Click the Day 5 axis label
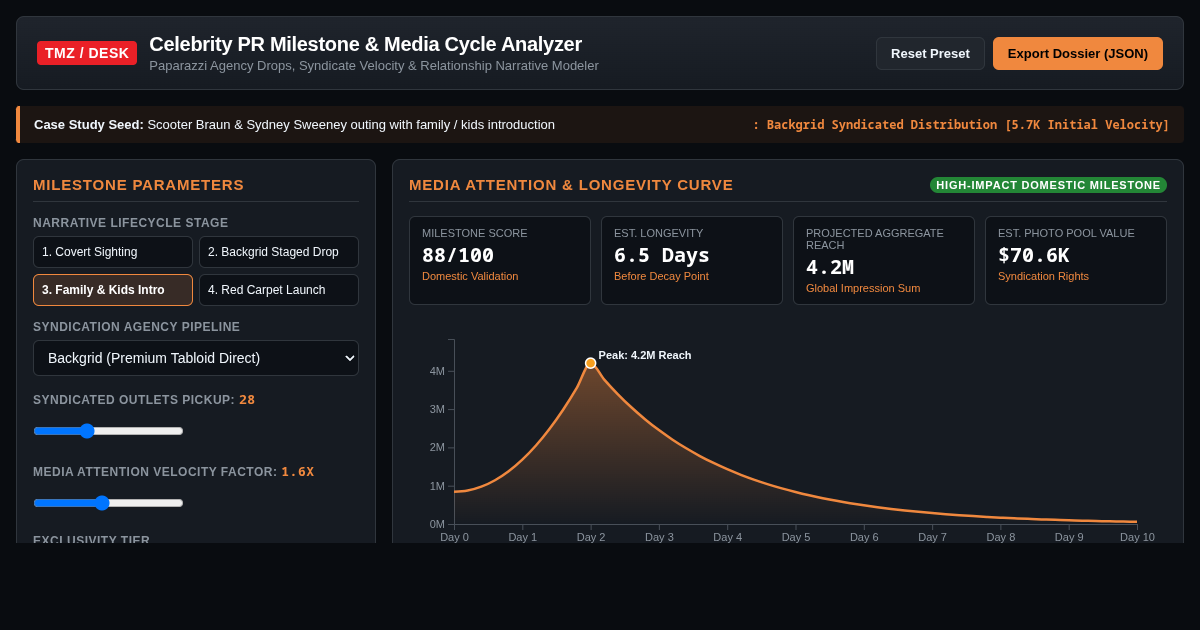 pyautogui.click(x=796, y=537)
